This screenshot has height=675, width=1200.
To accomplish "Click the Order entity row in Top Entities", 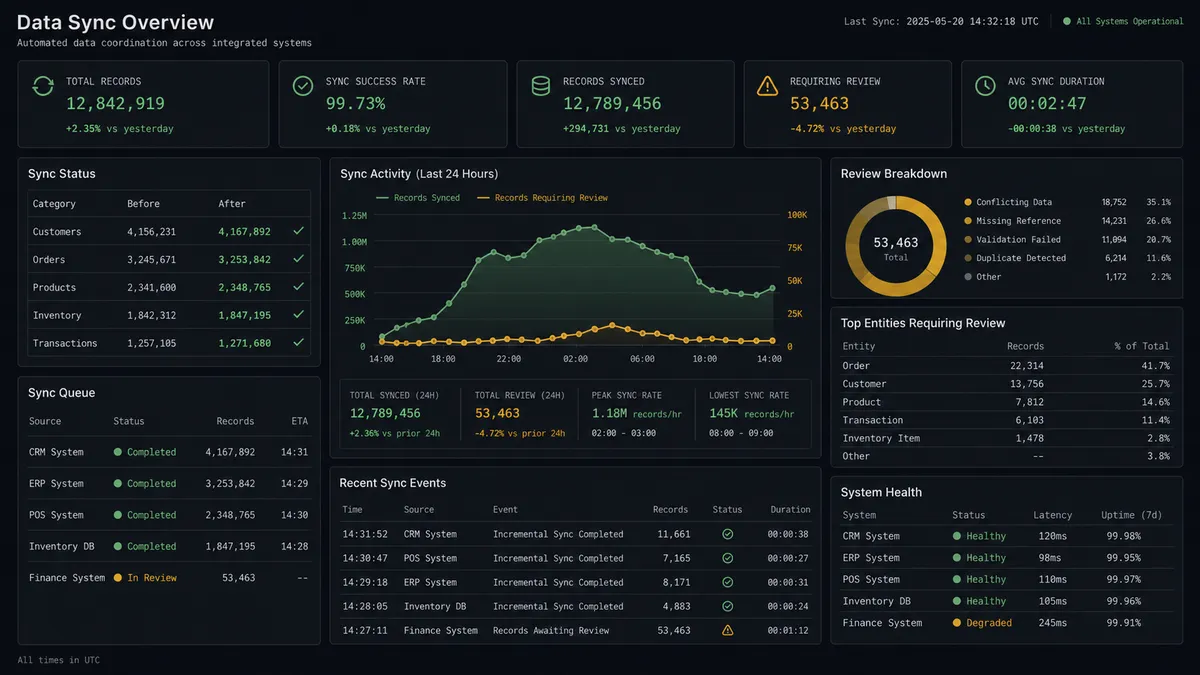I will [x=1006, y=366].
